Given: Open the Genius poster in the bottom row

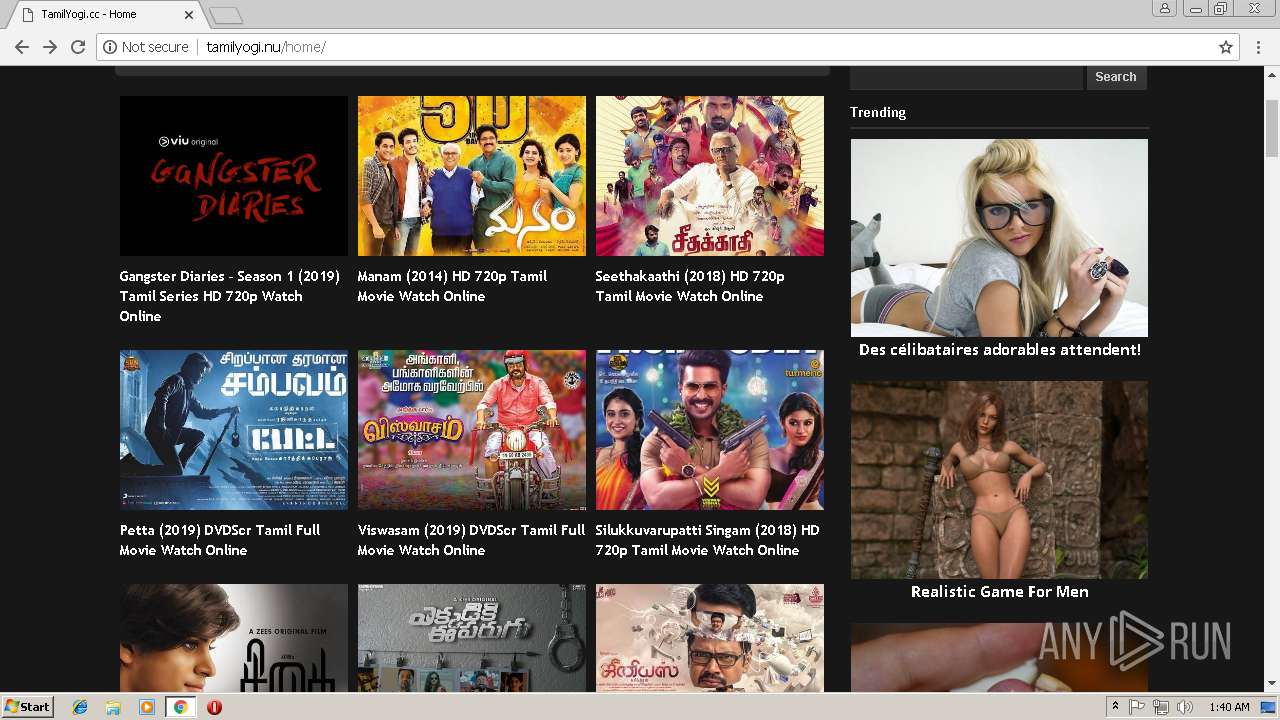Looking at the screenshot, I should click(710, 638).
